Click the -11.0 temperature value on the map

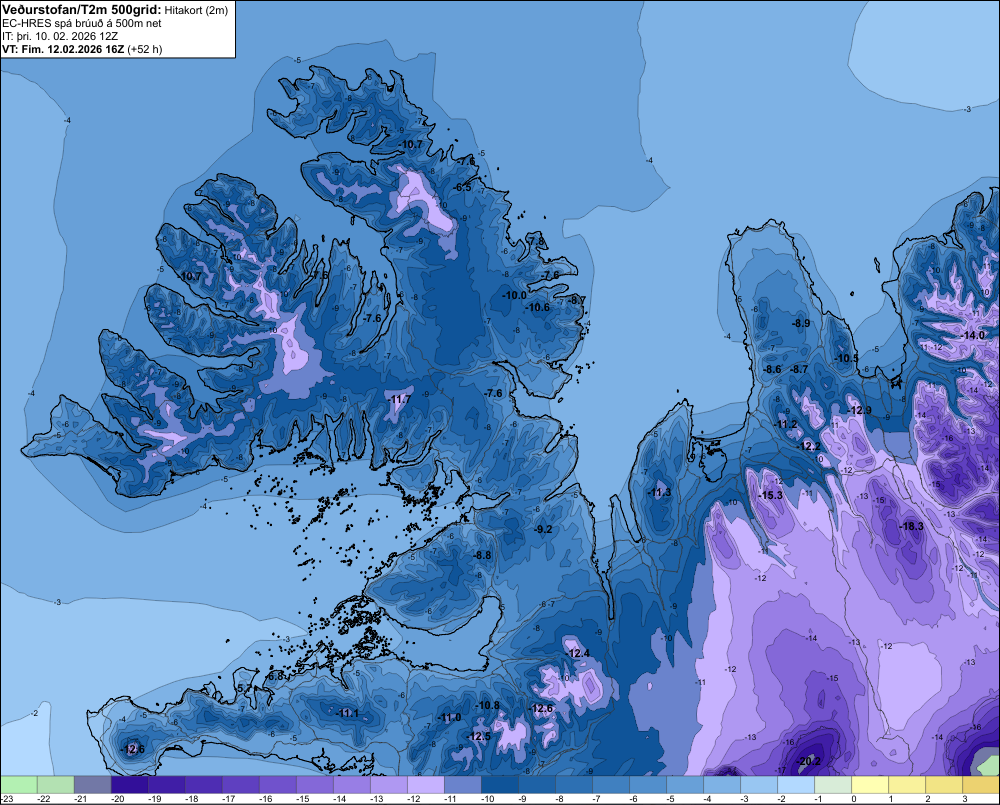450,718
